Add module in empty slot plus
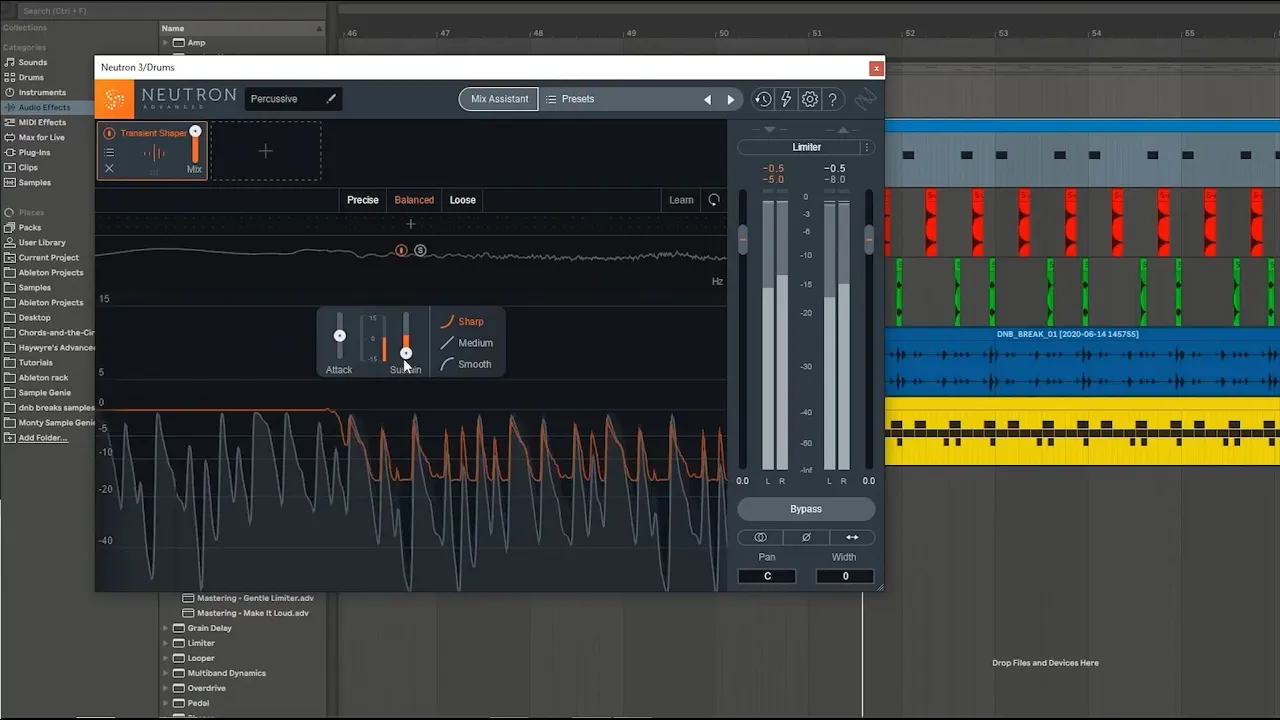The image size is (1280, 720). pyautogui.click(x=265, y=151)
